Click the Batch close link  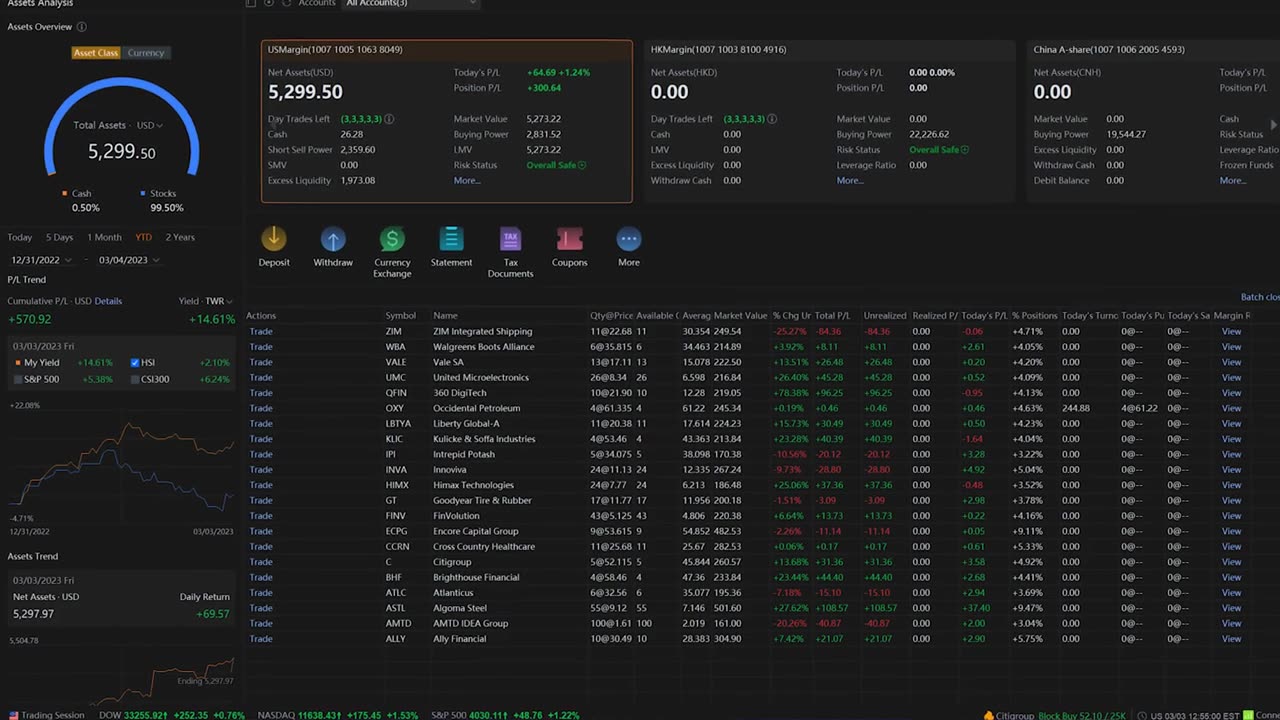pyautogui.click(x=1260, y=297)
